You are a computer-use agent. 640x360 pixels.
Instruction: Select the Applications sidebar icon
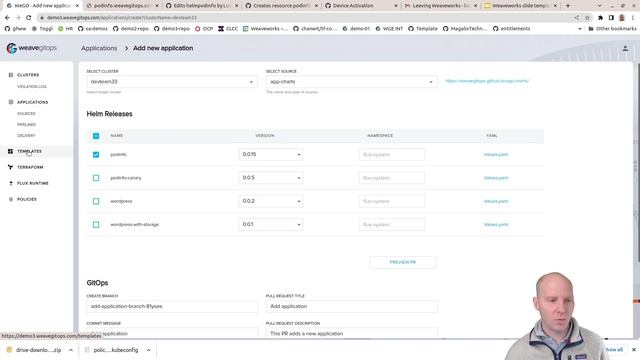point(11,102)
